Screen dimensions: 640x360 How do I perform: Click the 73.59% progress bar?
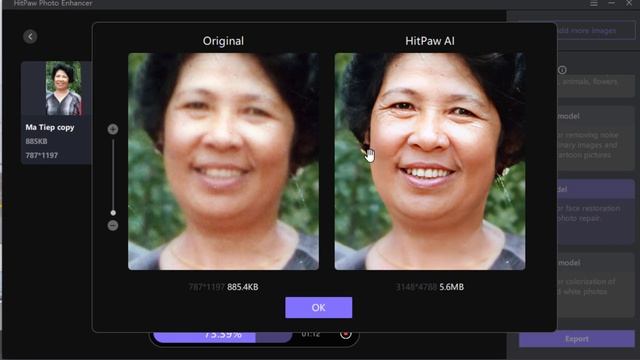[x=223, y=336]
